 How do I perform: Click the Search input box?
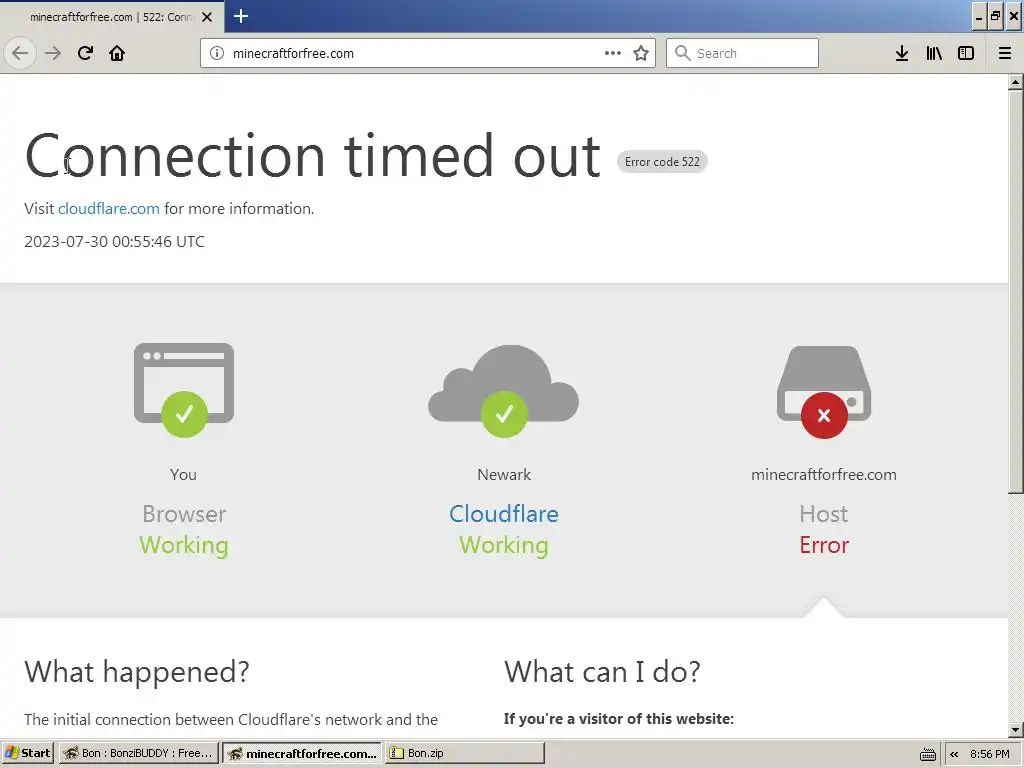coord(742,53)
